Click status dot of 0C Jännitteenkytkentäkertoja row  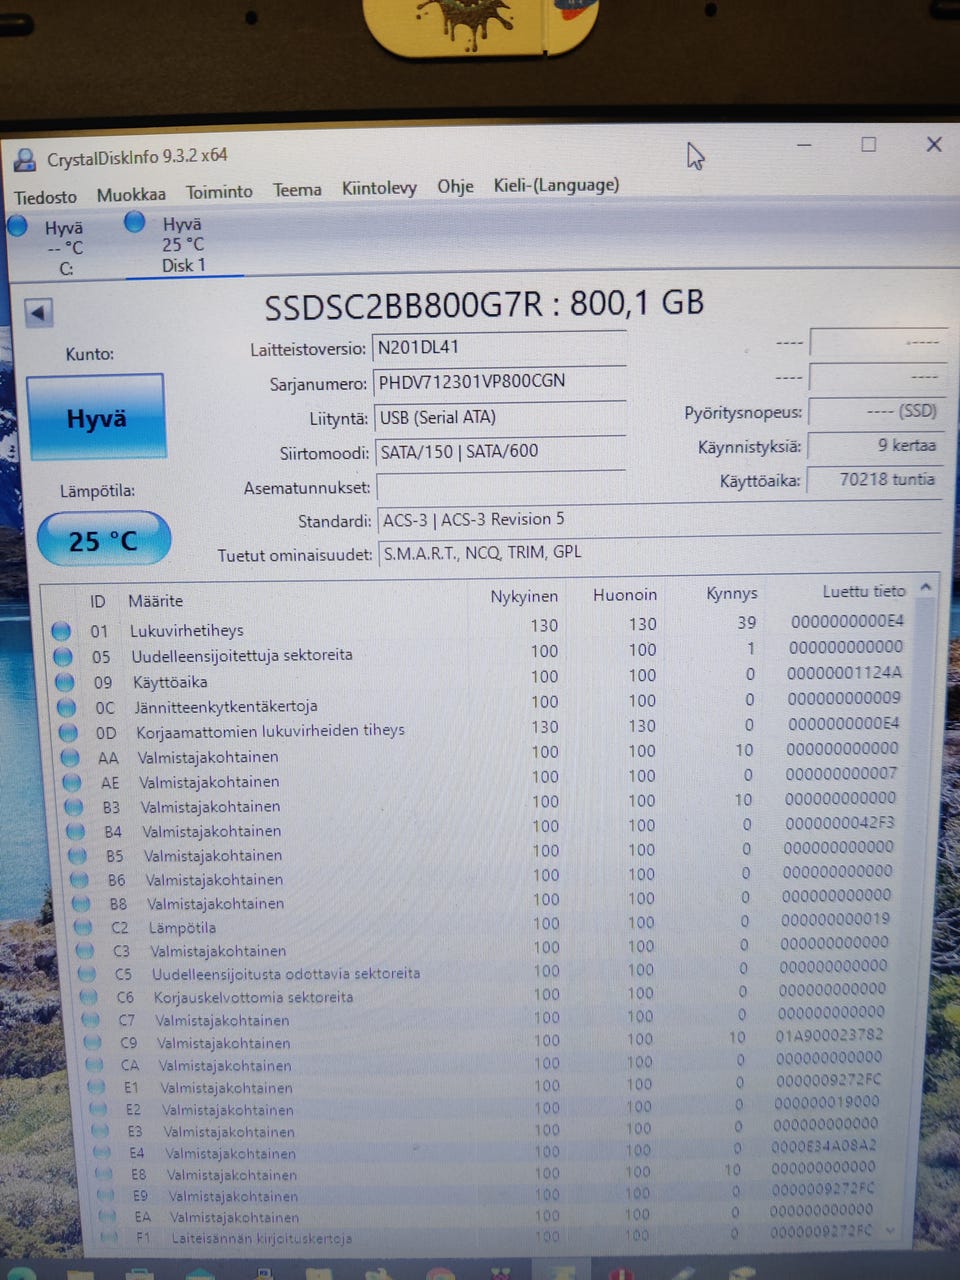[x=67, y=707]
